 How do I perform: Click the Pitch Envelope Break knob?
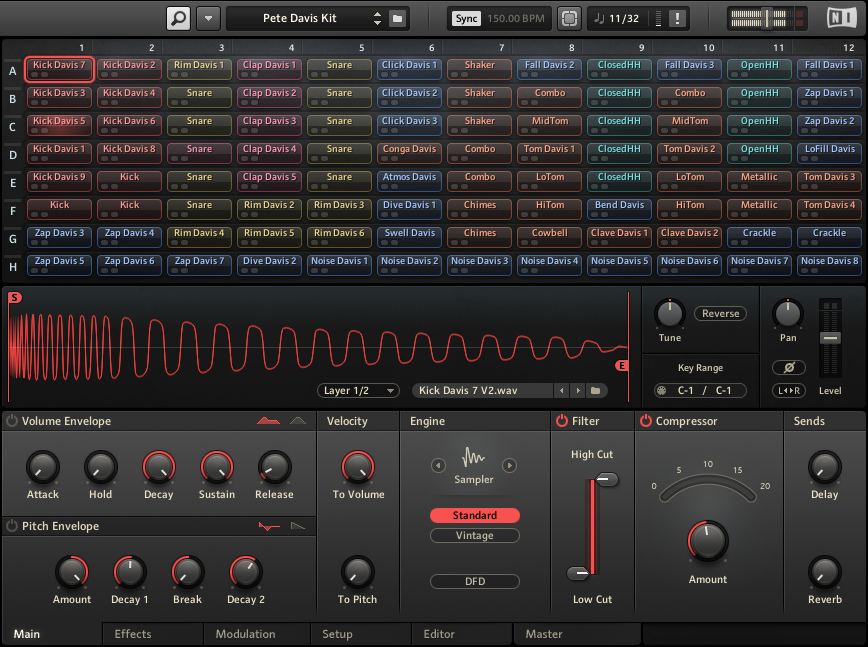click(x=188, y=572)
